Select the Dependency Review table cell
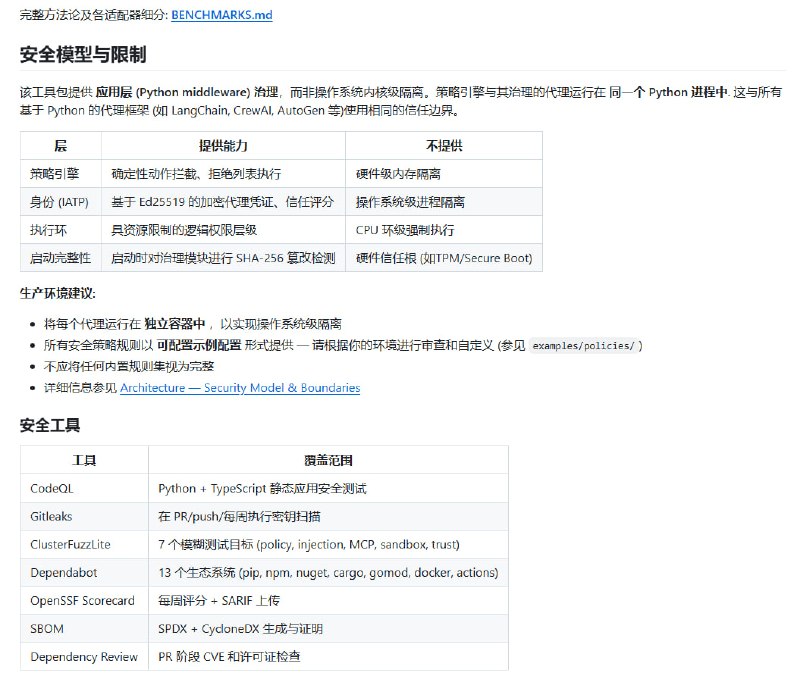 tap(84, 656)
